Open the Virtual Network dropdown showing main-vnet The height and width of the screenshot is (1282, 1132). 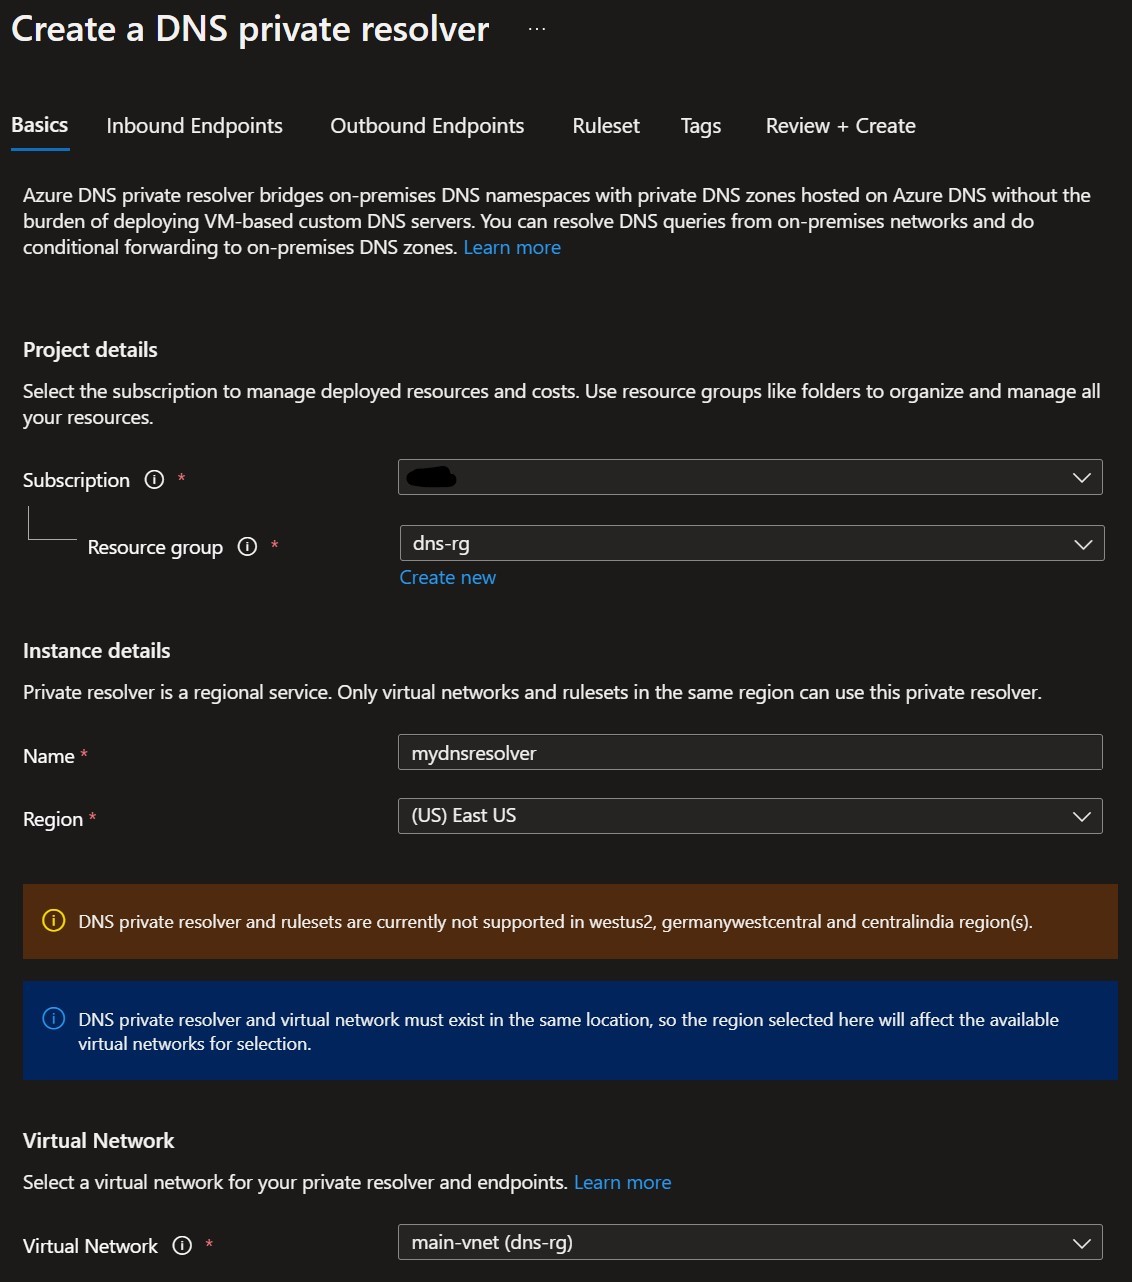click(x=750, y=1242)
